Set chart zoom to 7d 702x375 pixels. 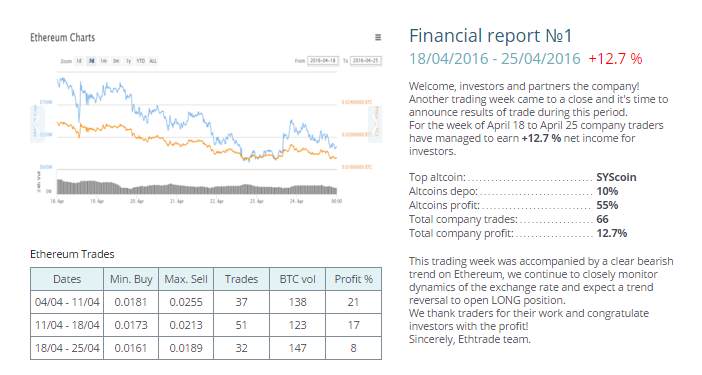pos(91,61)
